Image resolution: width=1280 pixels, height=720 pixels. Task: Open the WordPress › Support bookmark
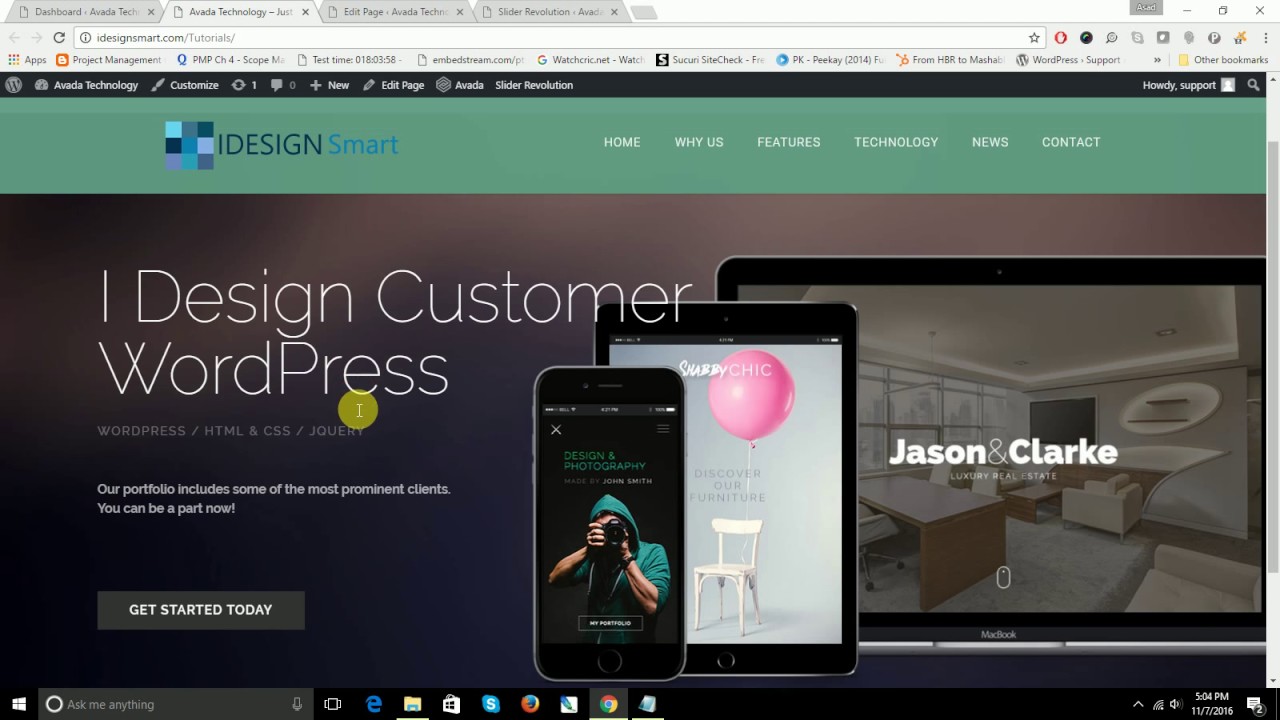(x=1068, y=60)
